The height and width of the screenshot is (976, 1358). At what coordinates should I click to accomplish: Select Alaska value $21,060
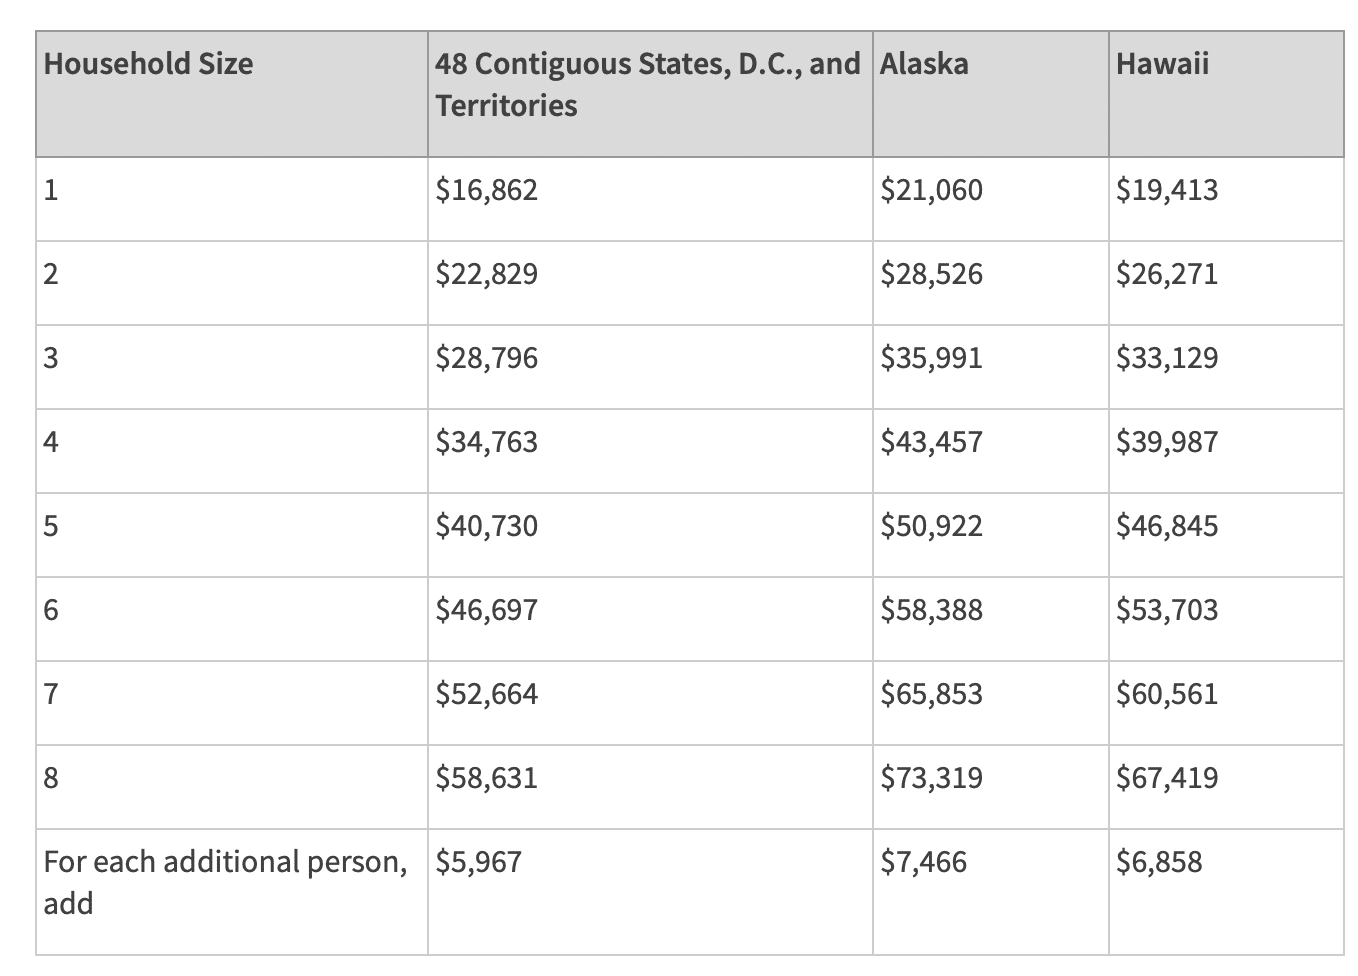[x=932, y=190]
